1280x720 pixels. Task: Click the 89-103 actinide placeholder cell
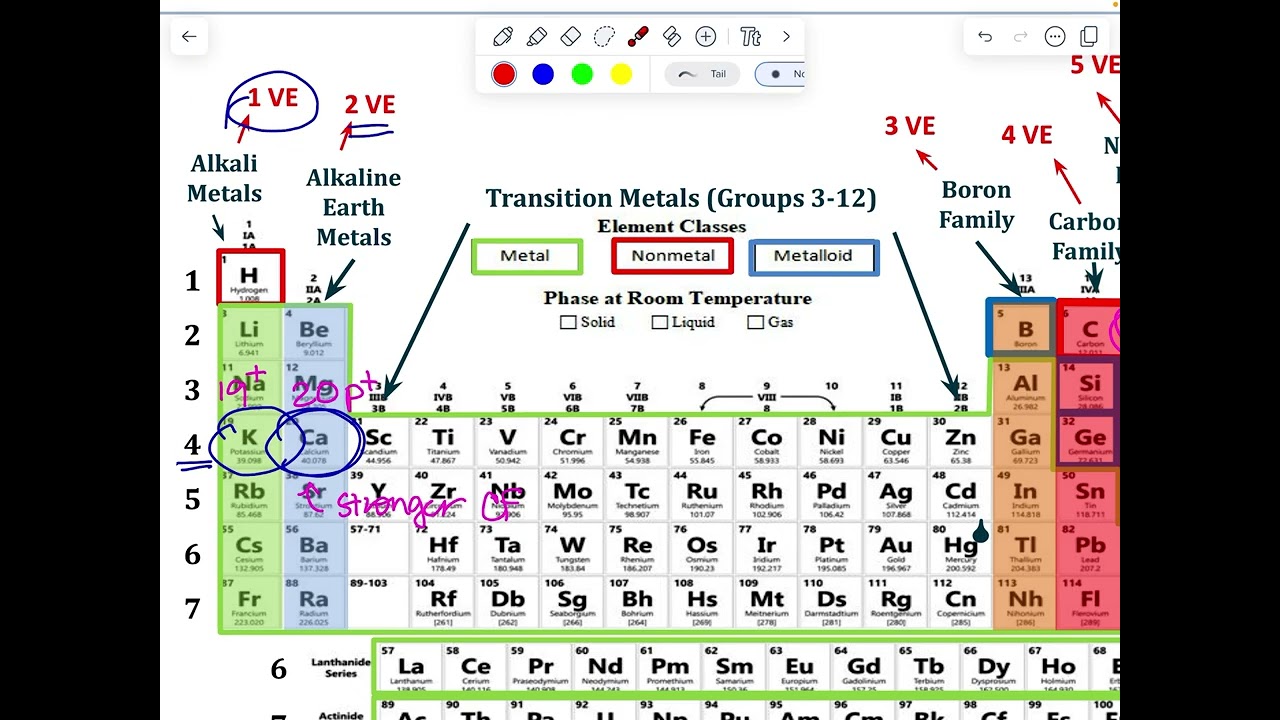378,603
